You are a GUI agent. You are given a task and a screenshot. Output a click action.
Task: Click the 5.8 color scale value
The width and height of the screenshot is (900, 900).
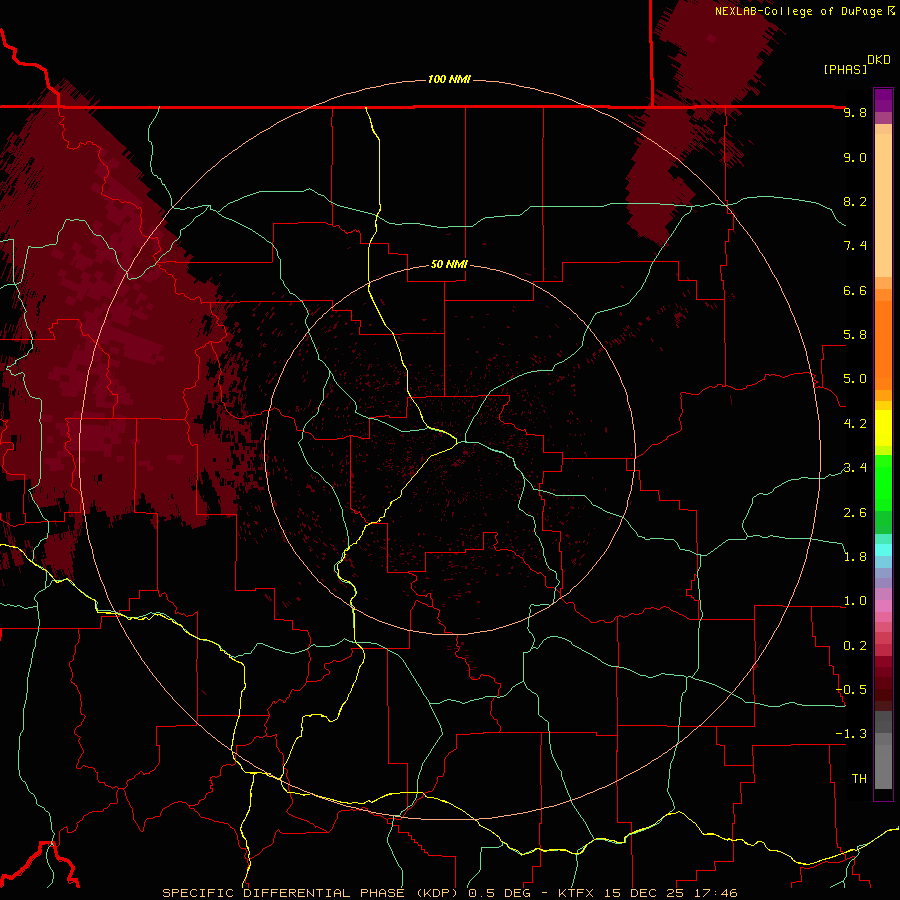click(855, 335)
